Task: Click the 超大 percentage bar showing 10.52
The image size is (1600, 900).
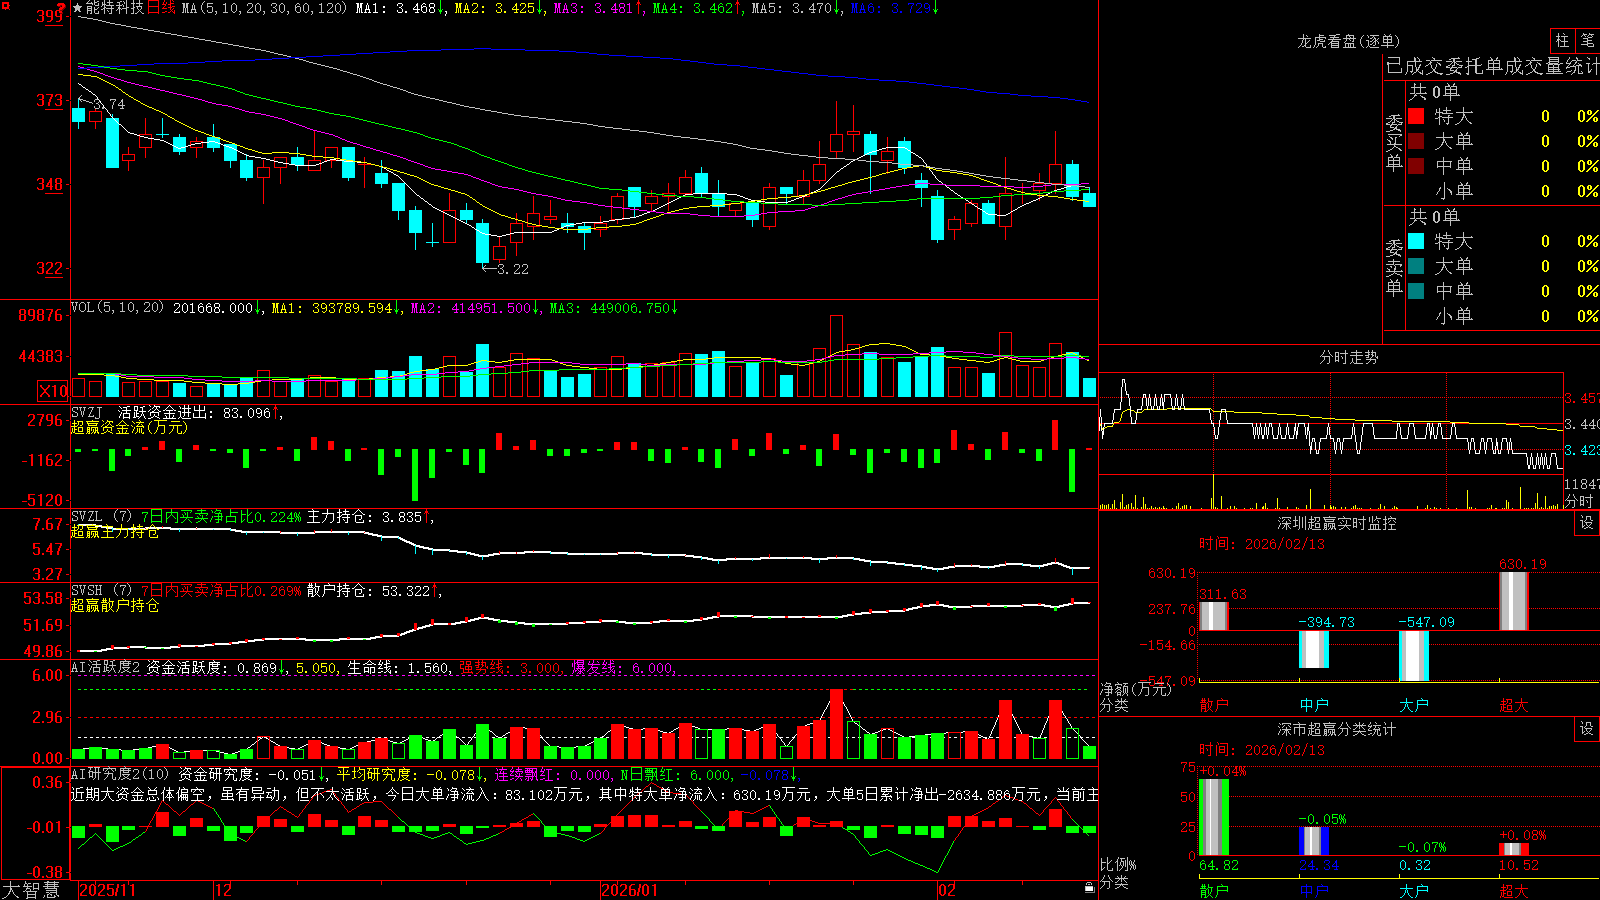Action: 1514,849
